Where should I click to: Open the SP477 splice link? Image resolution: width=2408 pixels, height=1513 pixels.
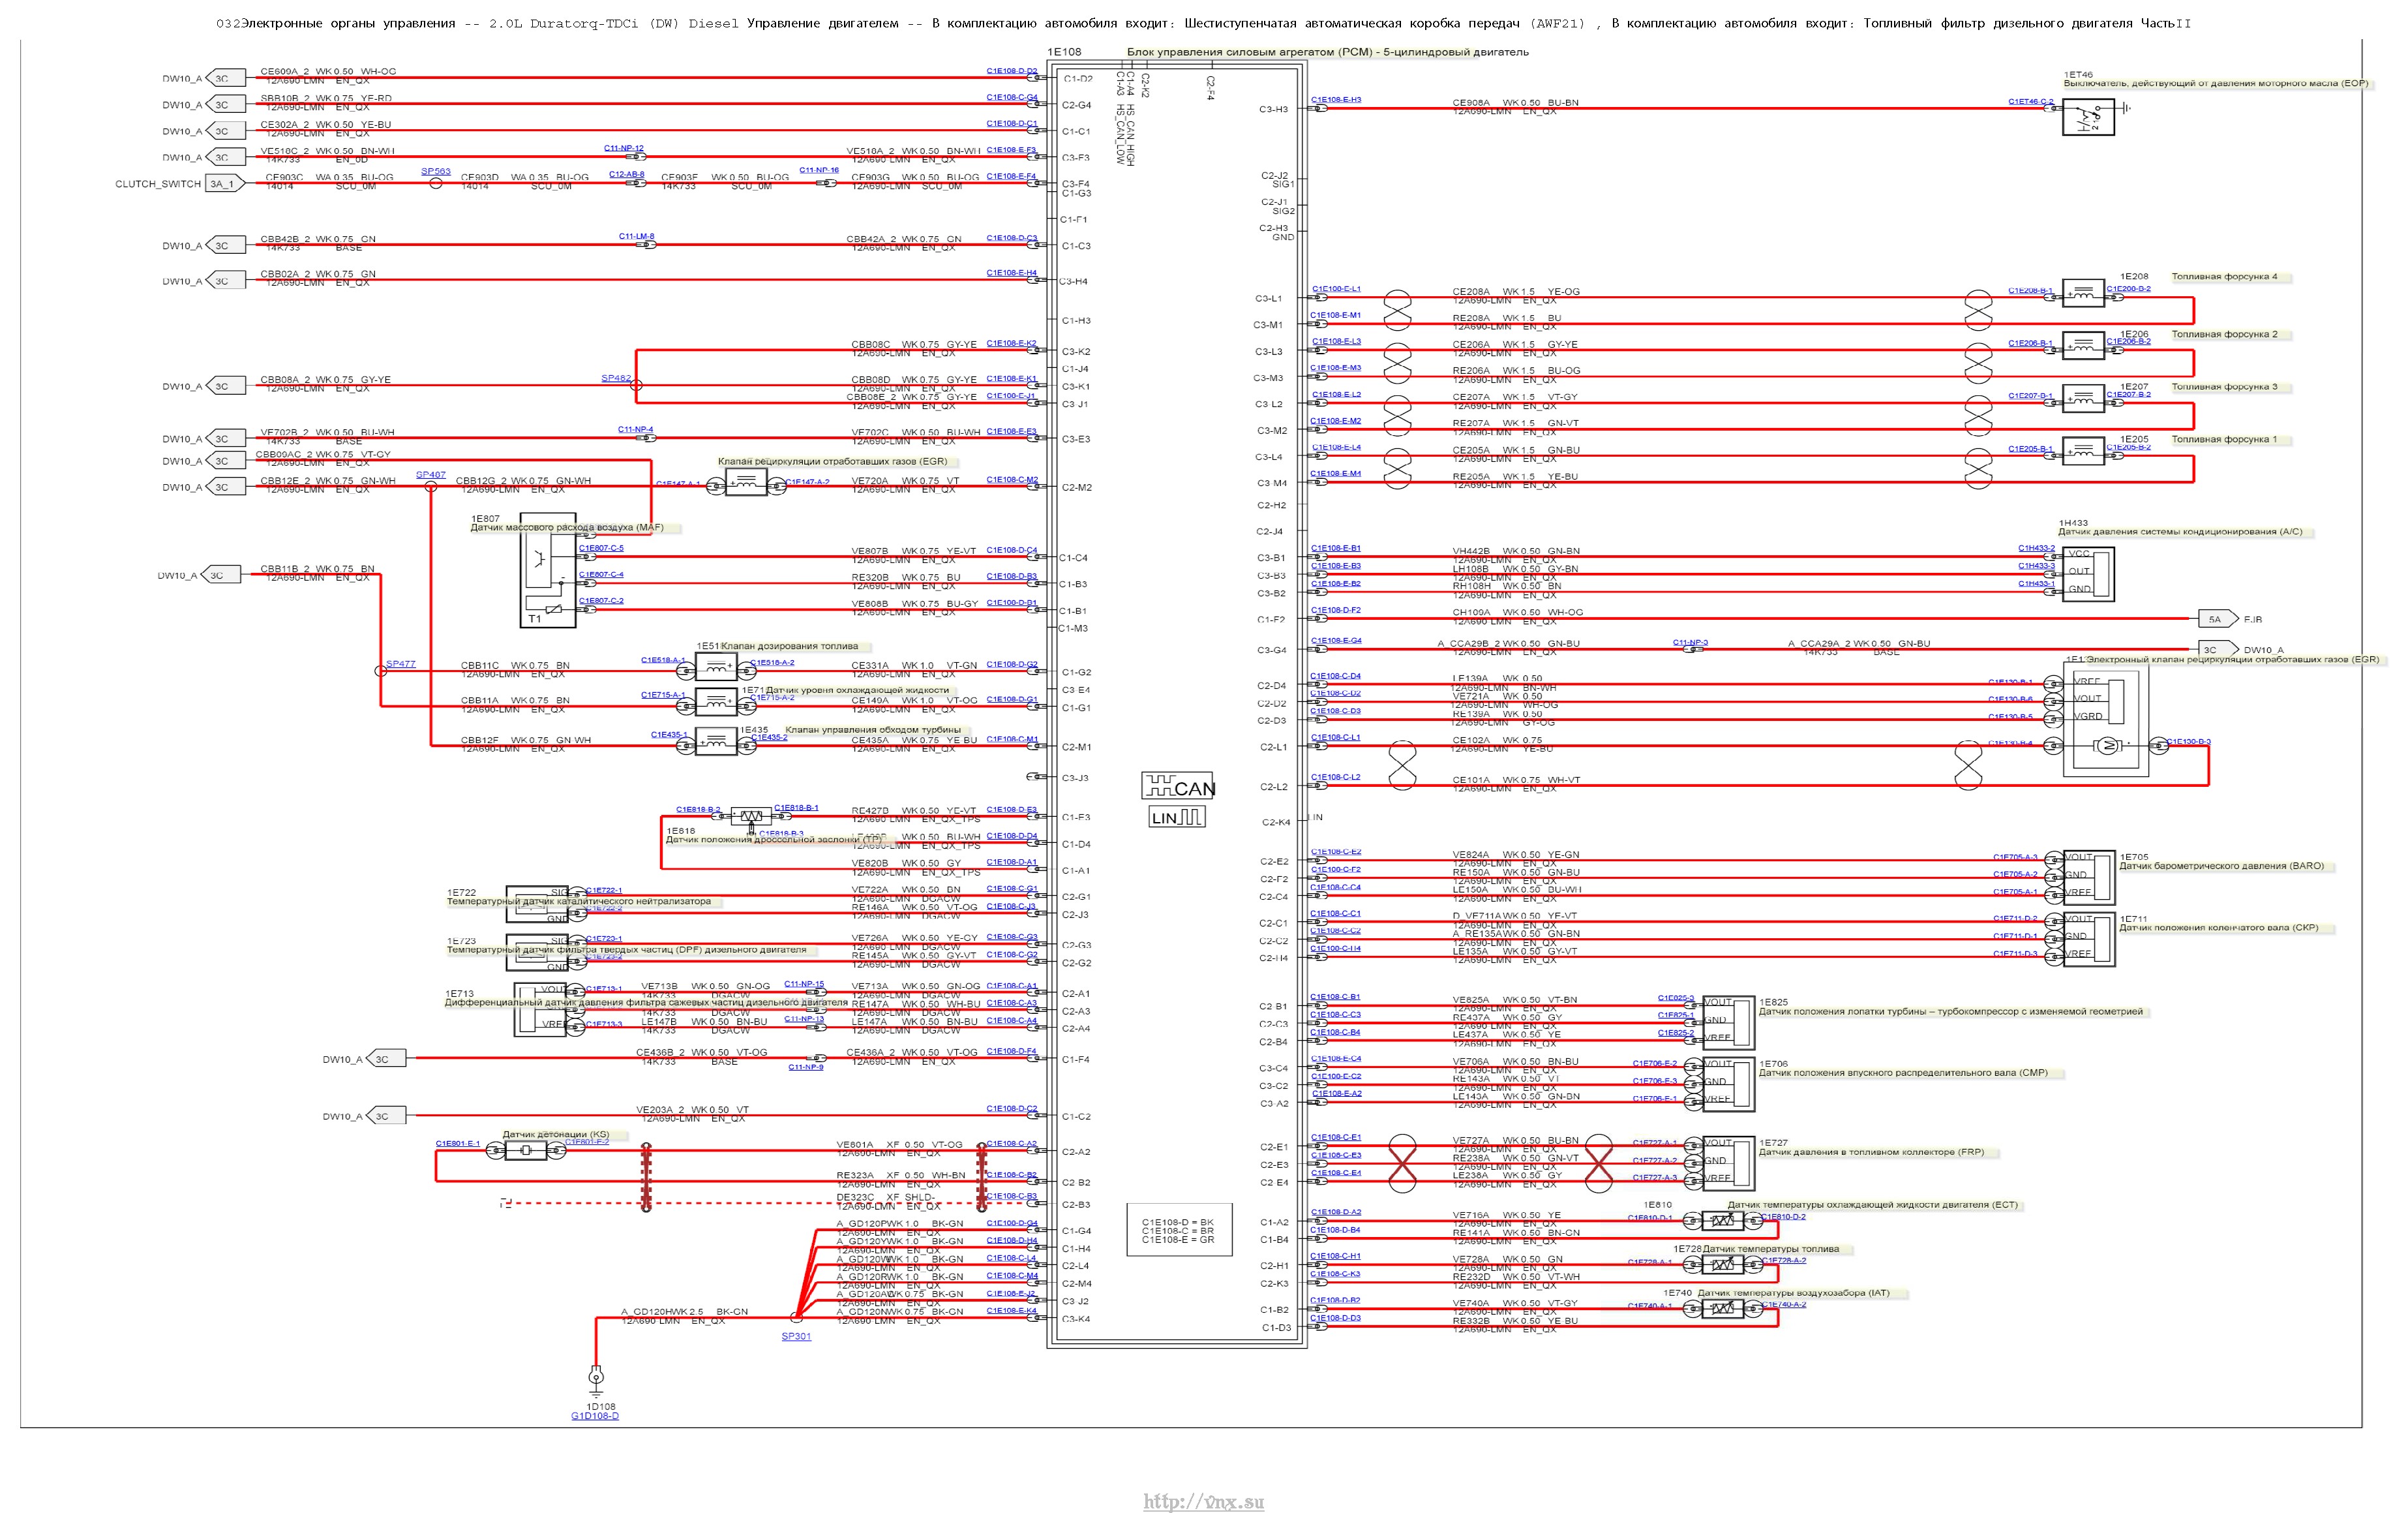pyautogui.click(x=400, y=664)
